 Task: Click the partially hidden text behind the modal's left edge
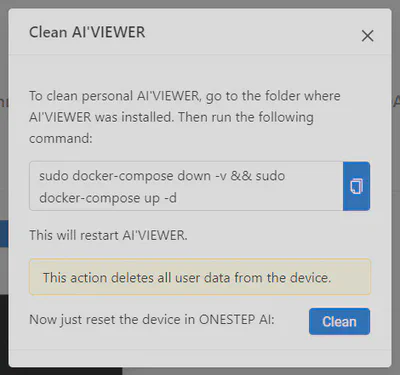(4, 102)
